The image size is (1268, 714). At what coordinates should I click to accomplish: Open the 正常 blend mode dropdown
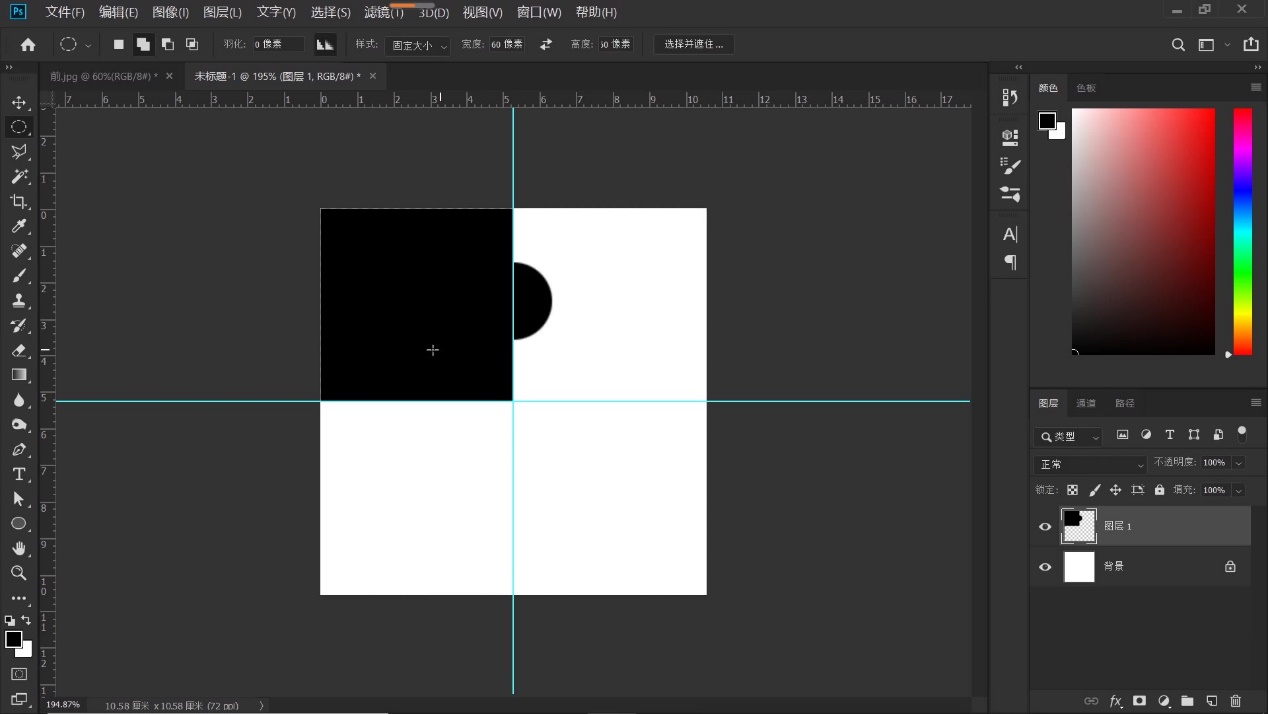pyautogui.click(x=1090, y=464)
